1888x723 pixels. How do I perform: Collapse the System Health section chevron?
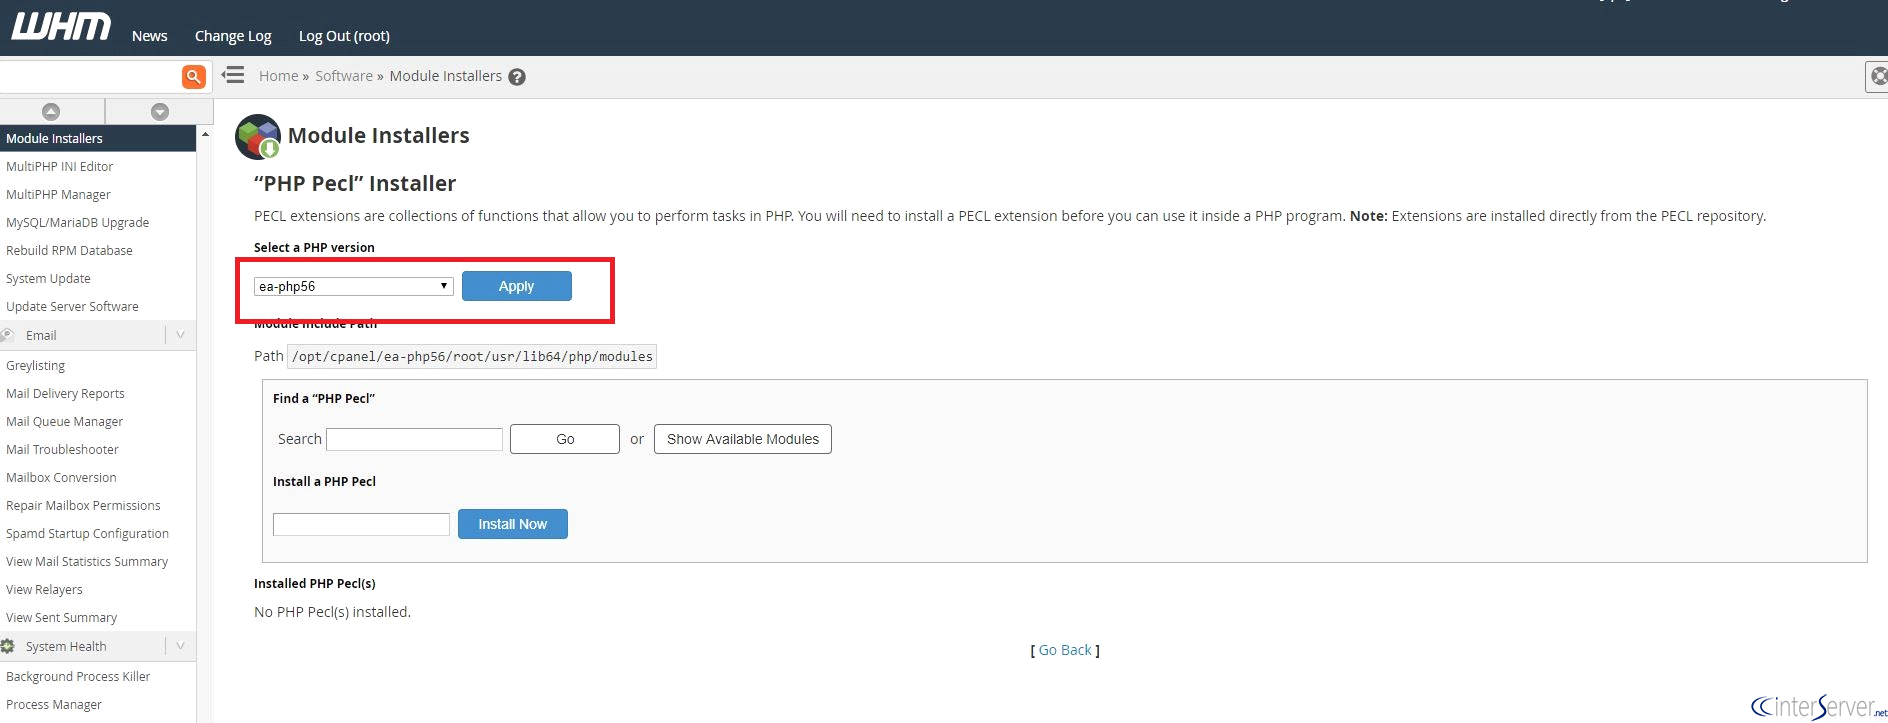point(180,646)
